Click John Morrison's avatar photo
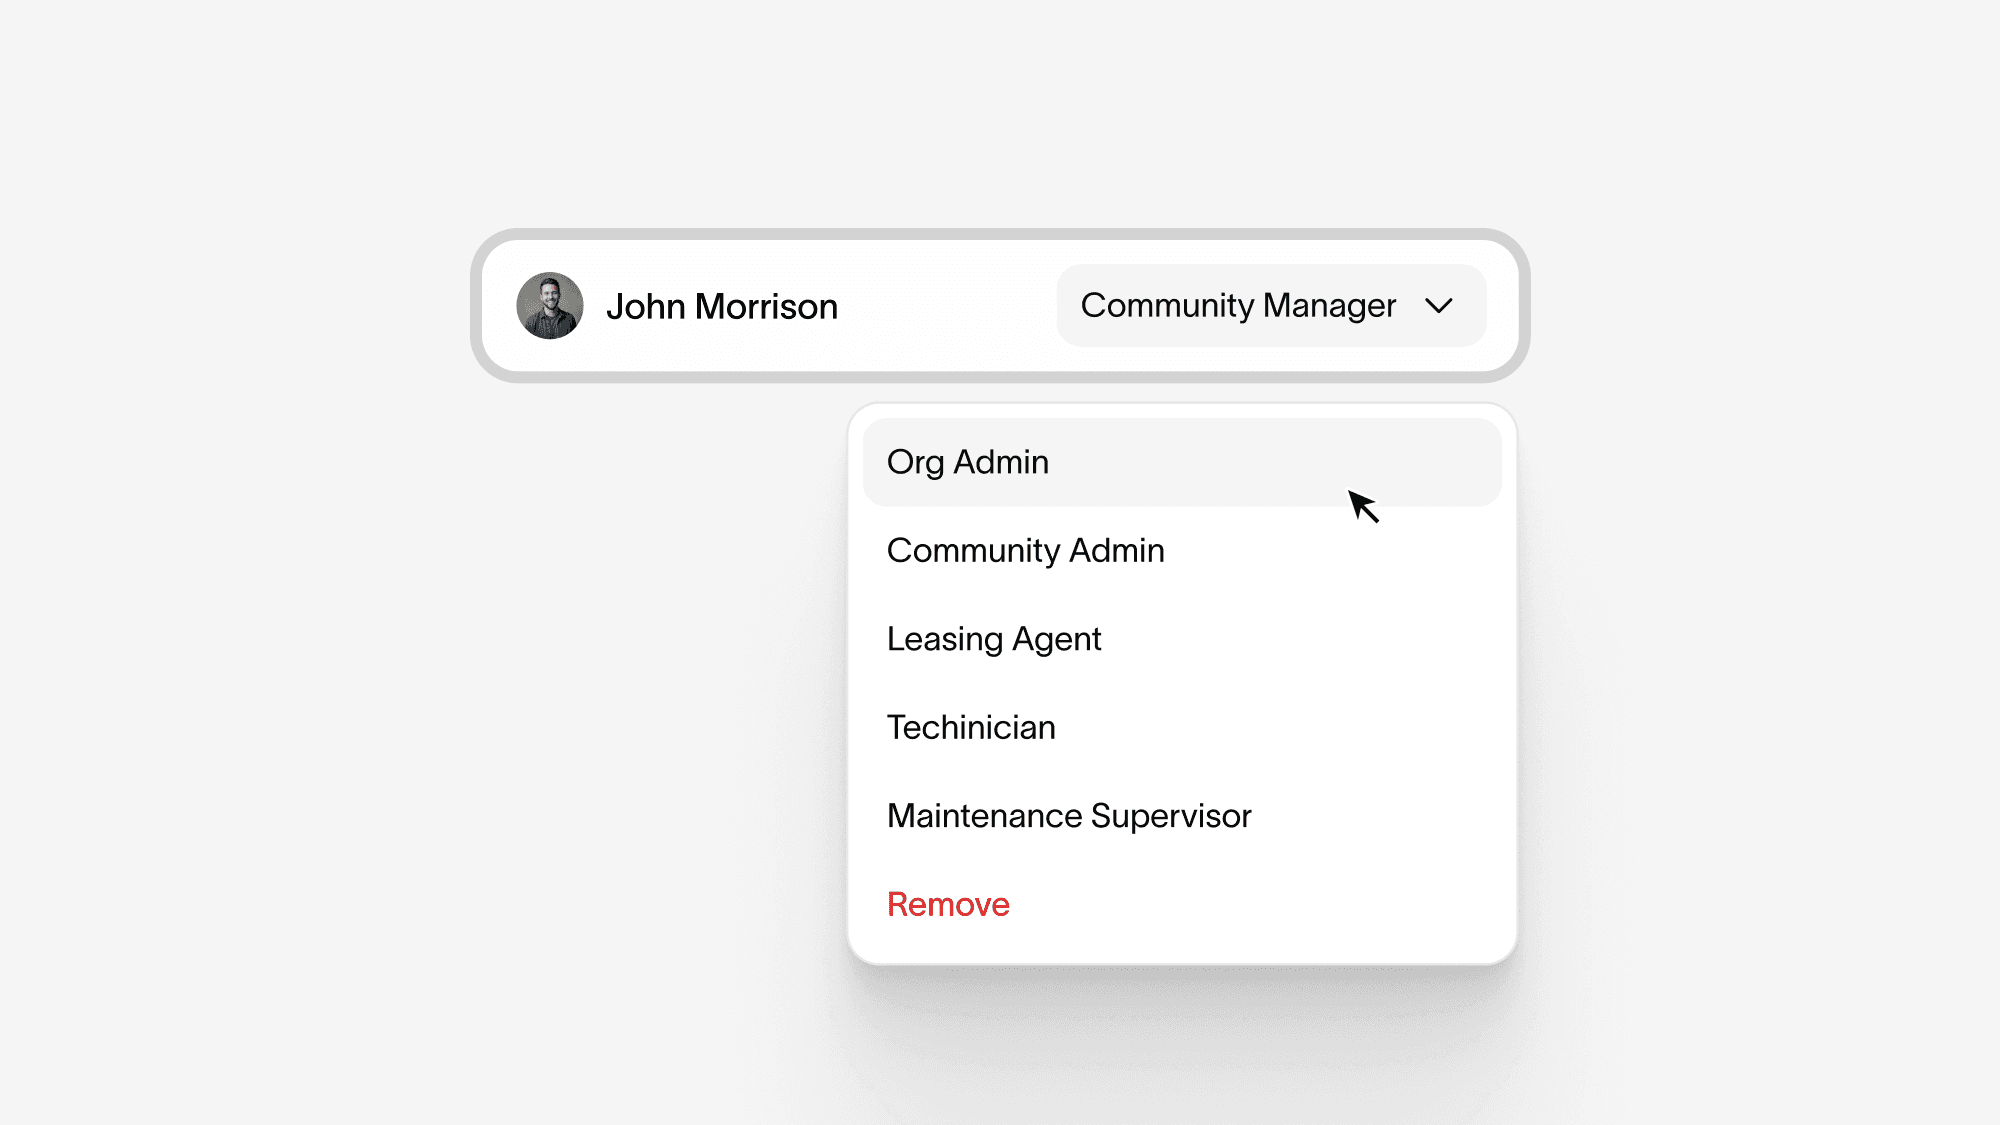This screenshot has width=2000, height=1125. (x=549, y=306)
